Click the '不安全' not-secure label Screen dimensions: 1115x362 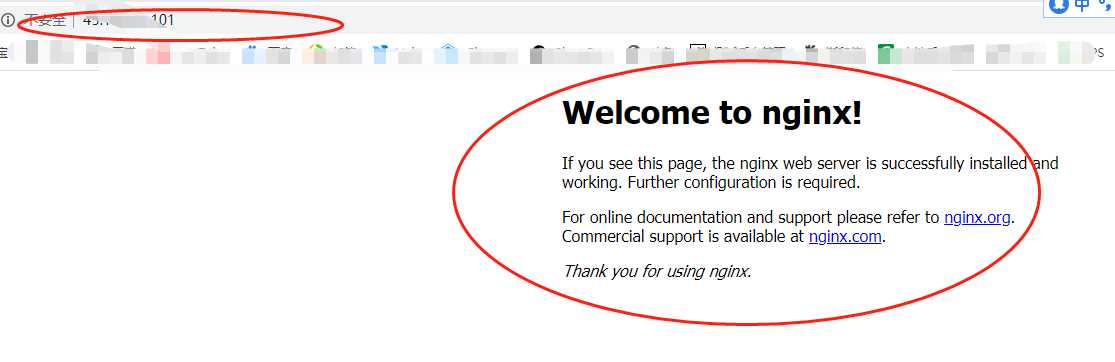(x=45, y=21)
